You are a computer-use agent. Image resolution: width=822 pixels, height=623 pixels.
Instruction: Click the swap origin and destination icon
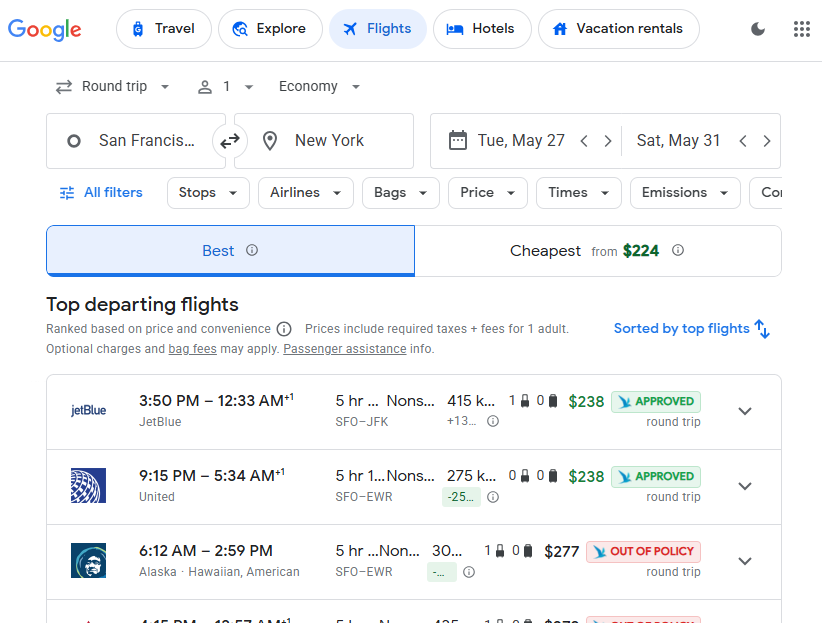[x=230, y=141]
